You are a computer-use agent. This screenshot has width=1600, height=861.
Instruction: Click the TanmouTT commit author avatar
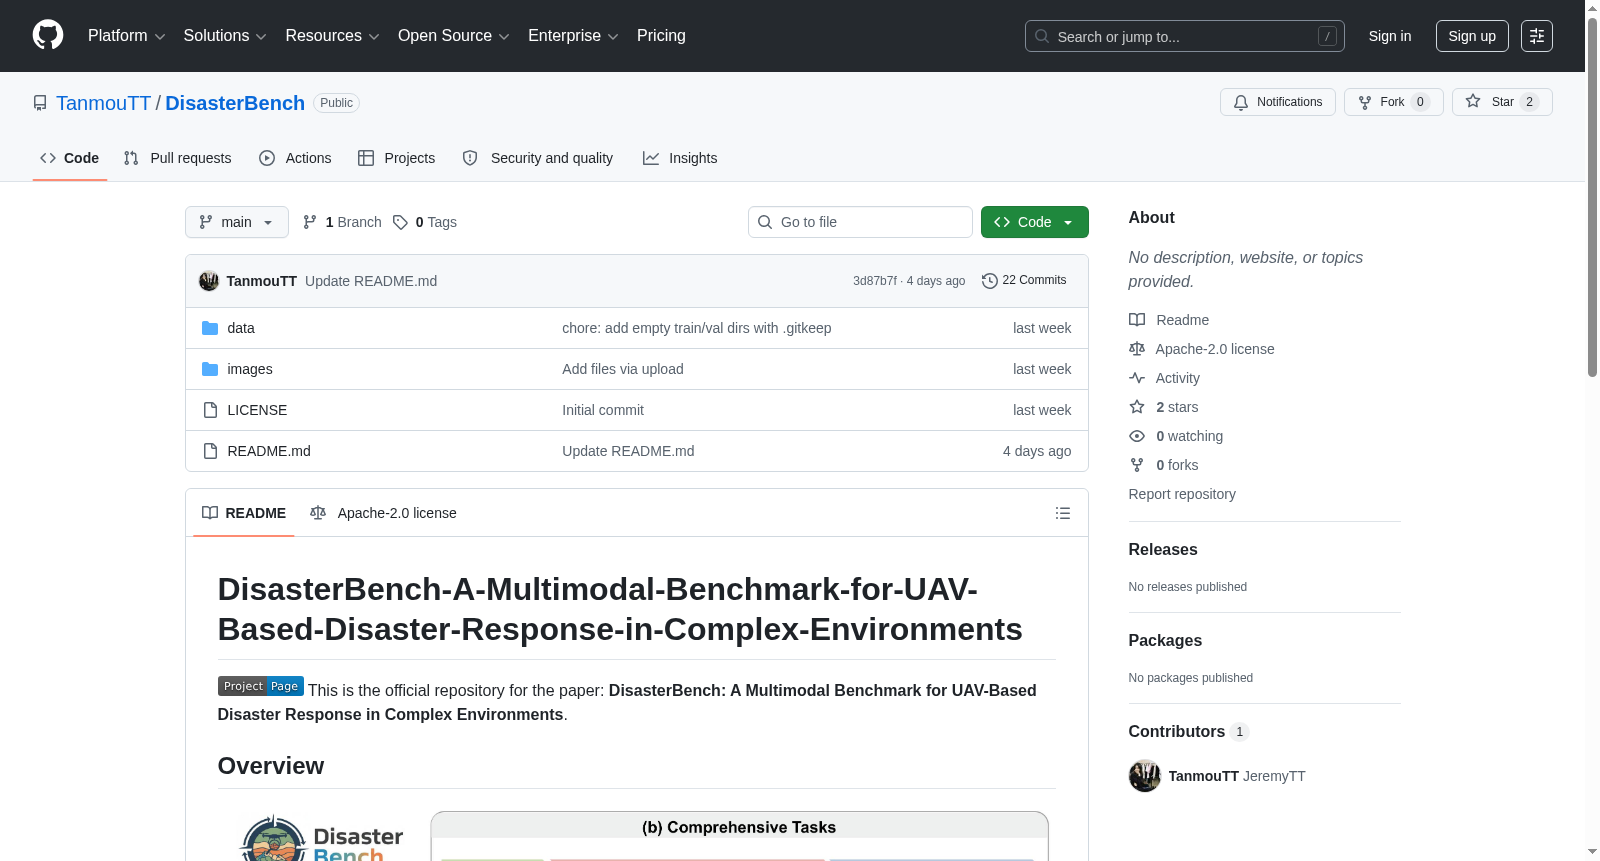pyautogui.click(x=209, y=281)
